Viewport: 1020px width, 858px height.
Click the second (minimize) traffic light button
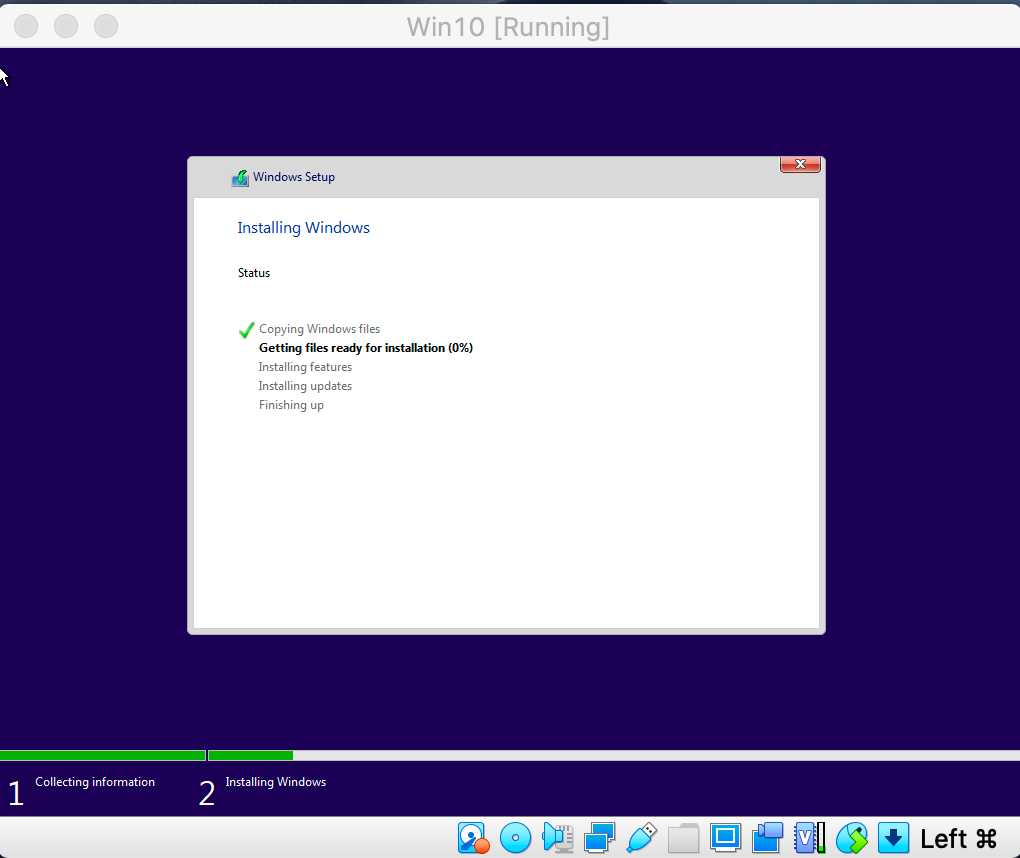click(66, 26)
